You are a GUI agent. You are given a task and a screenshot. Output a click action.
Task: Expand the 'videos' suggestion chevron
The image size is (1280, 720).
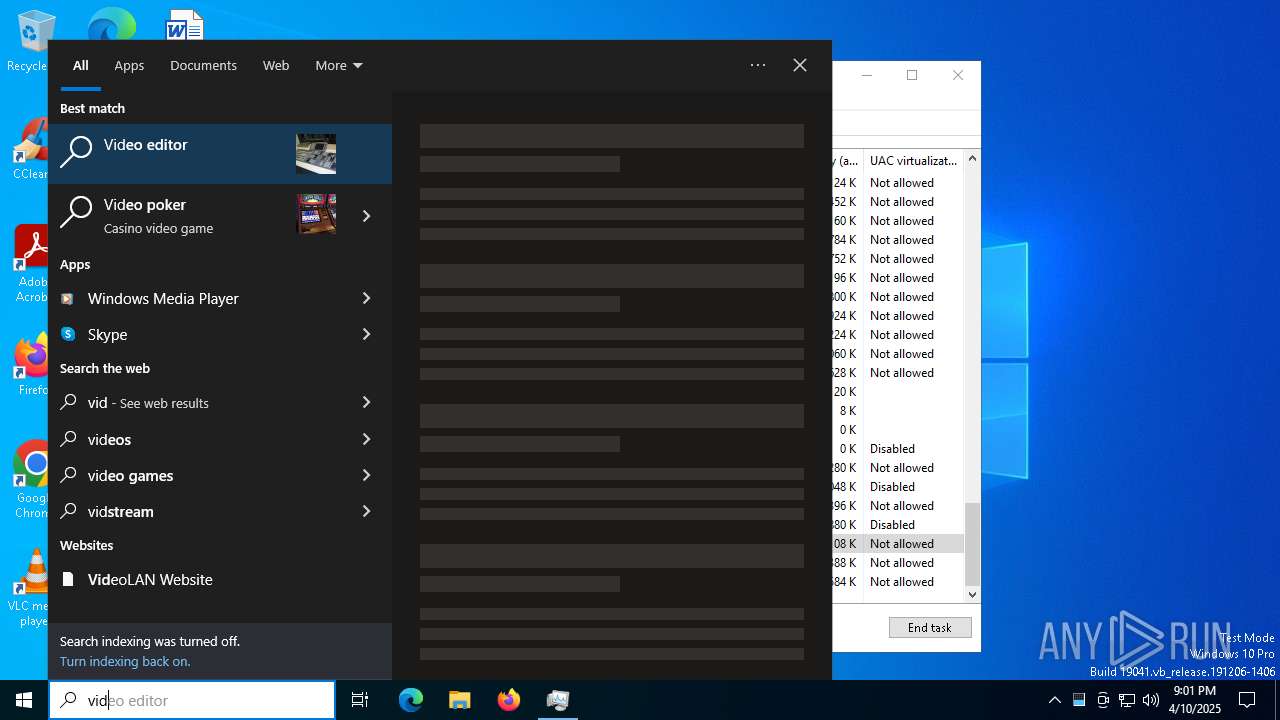tap(366, 439)
